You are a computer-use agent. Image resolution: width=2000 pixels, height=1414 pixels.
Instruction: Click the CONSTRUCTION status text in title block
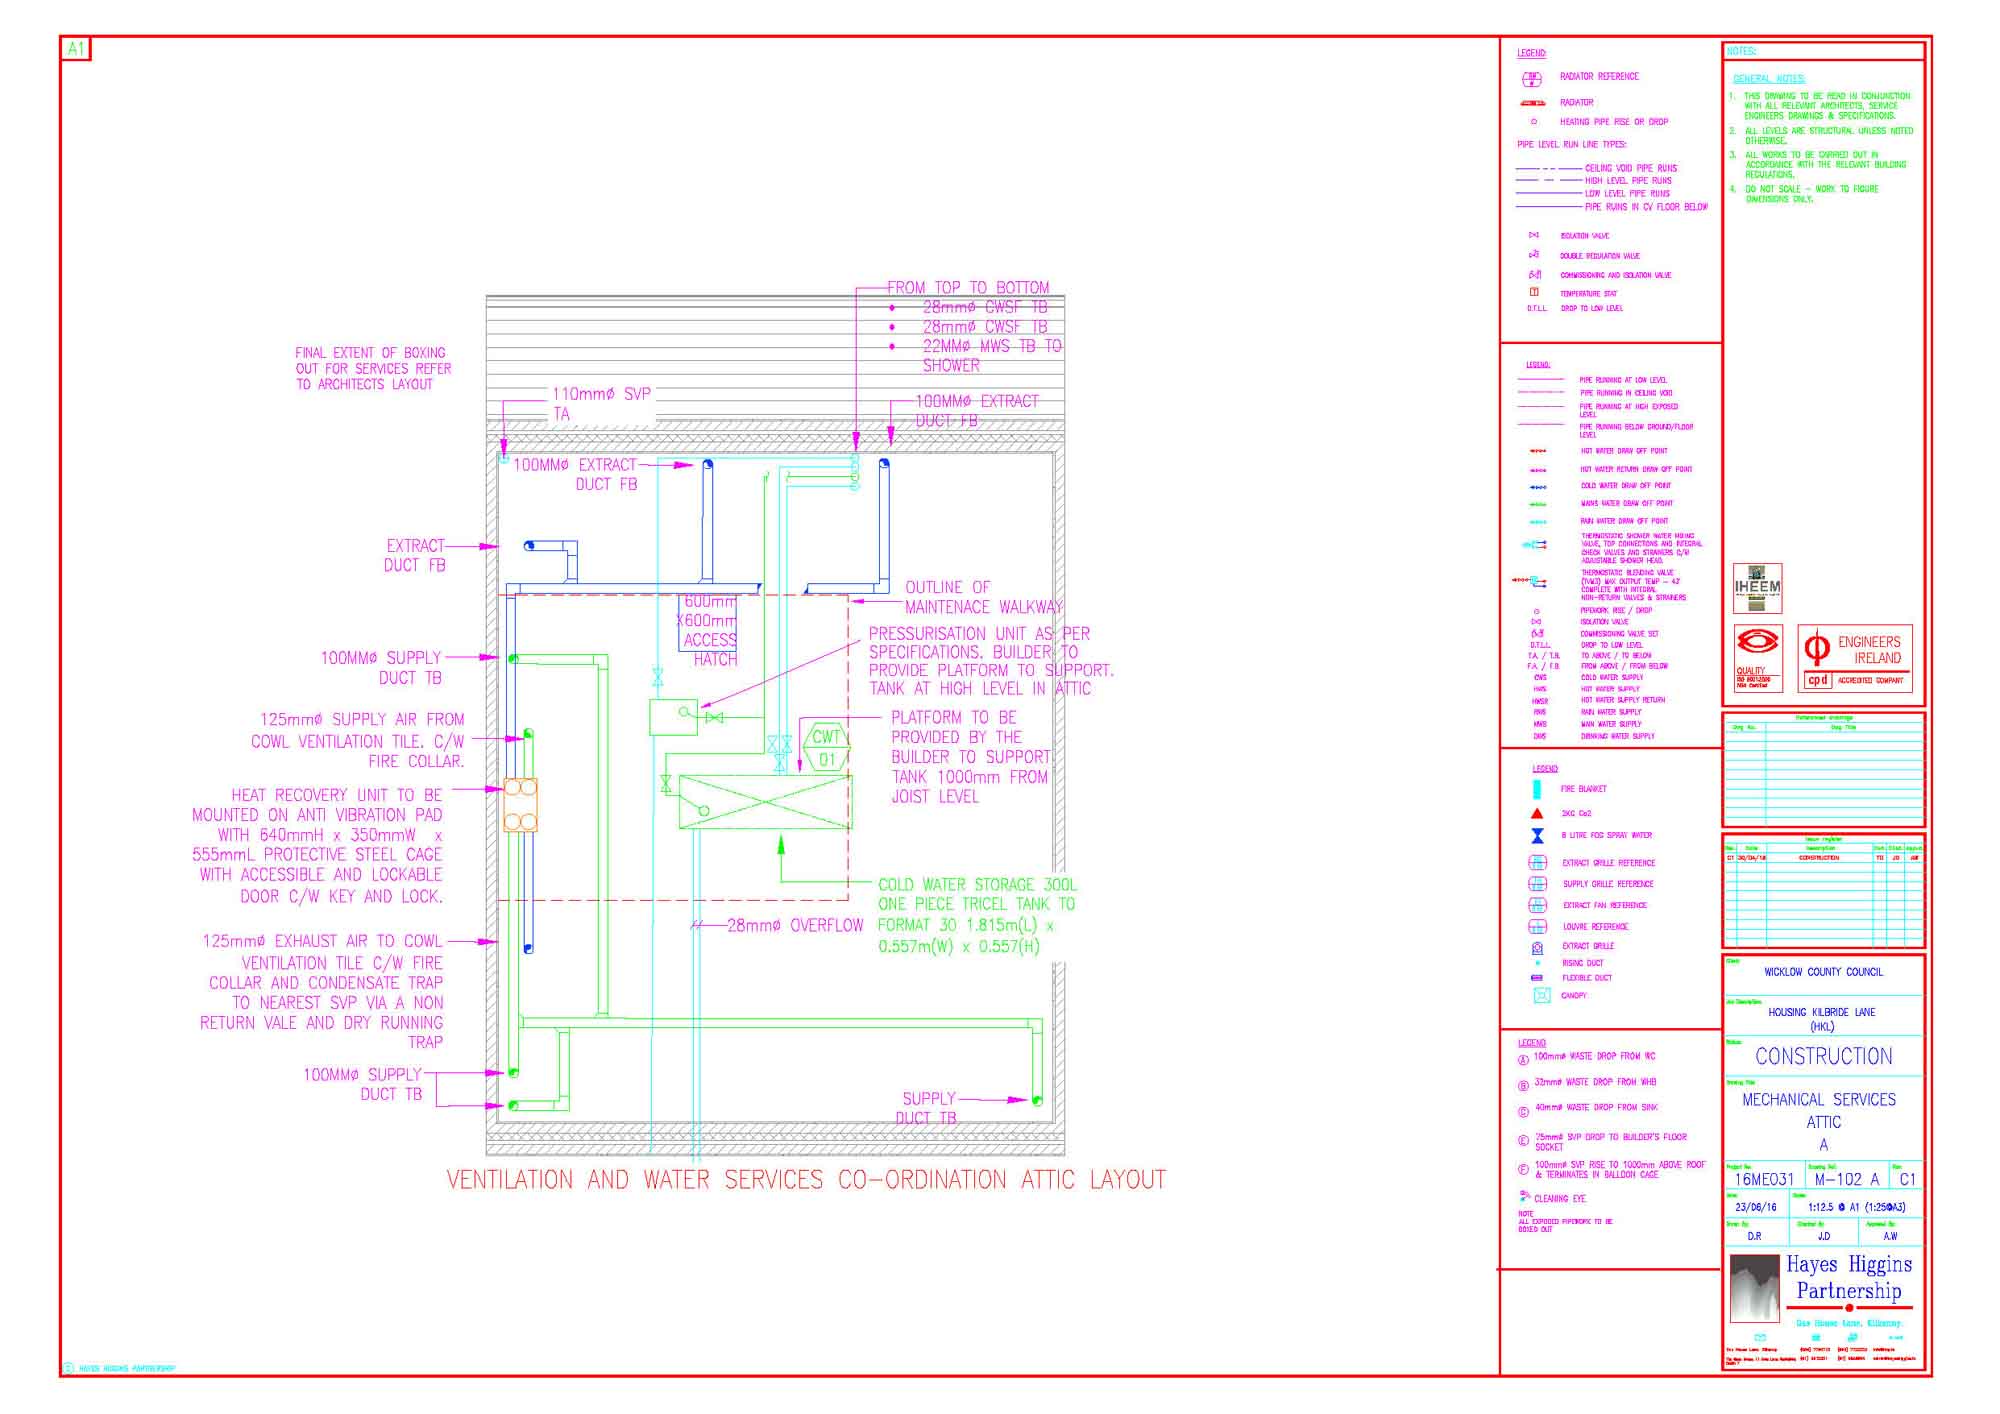1823,1057
